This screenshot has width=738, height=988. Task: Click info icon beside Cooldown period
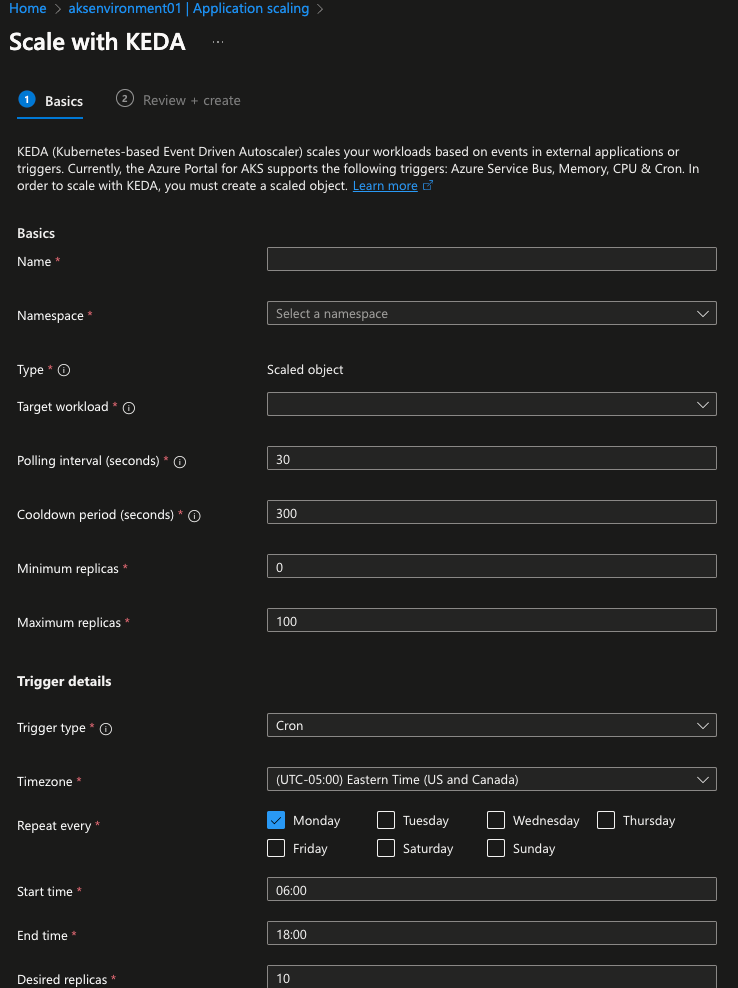pyautogui.click(x=195, y=516)
